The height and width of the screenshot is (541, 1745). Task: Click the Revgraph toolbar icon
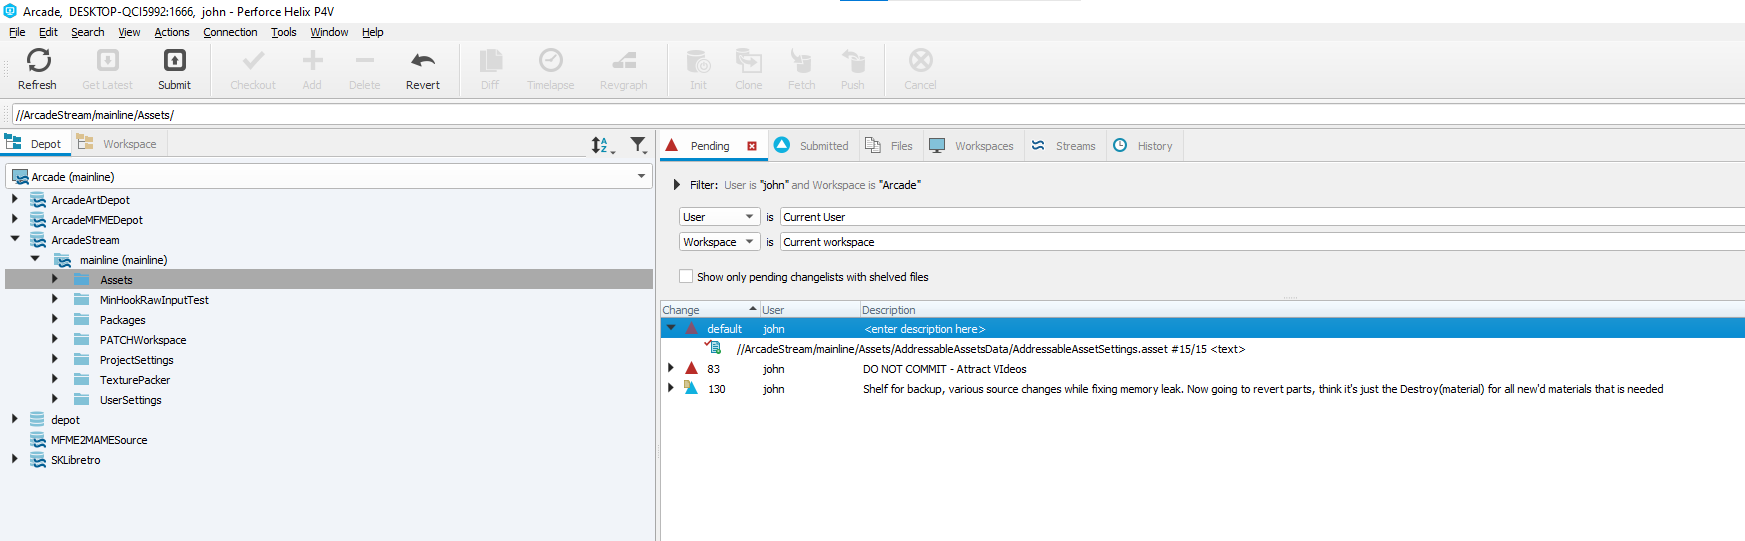point(623,62)
